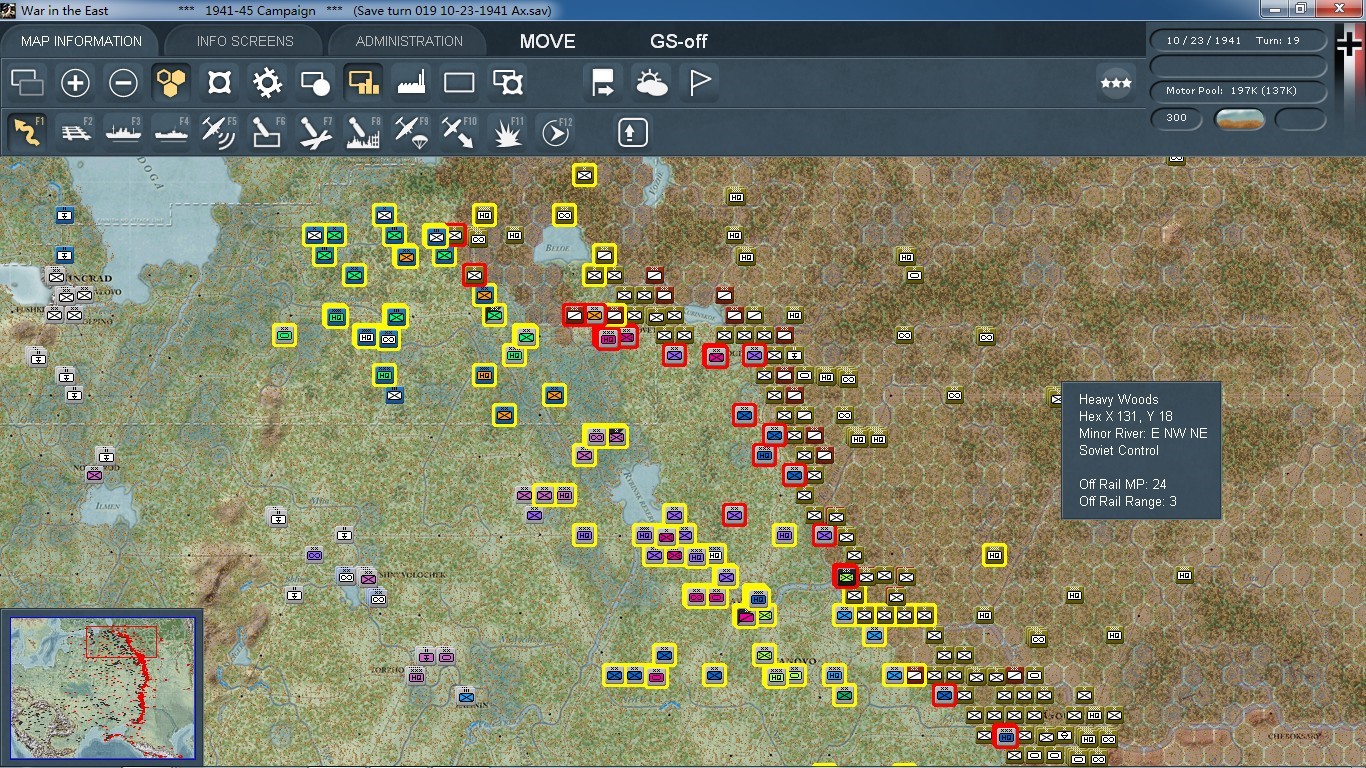Click the 'Off Rail Range: 3' text

tap(1127, 502)
